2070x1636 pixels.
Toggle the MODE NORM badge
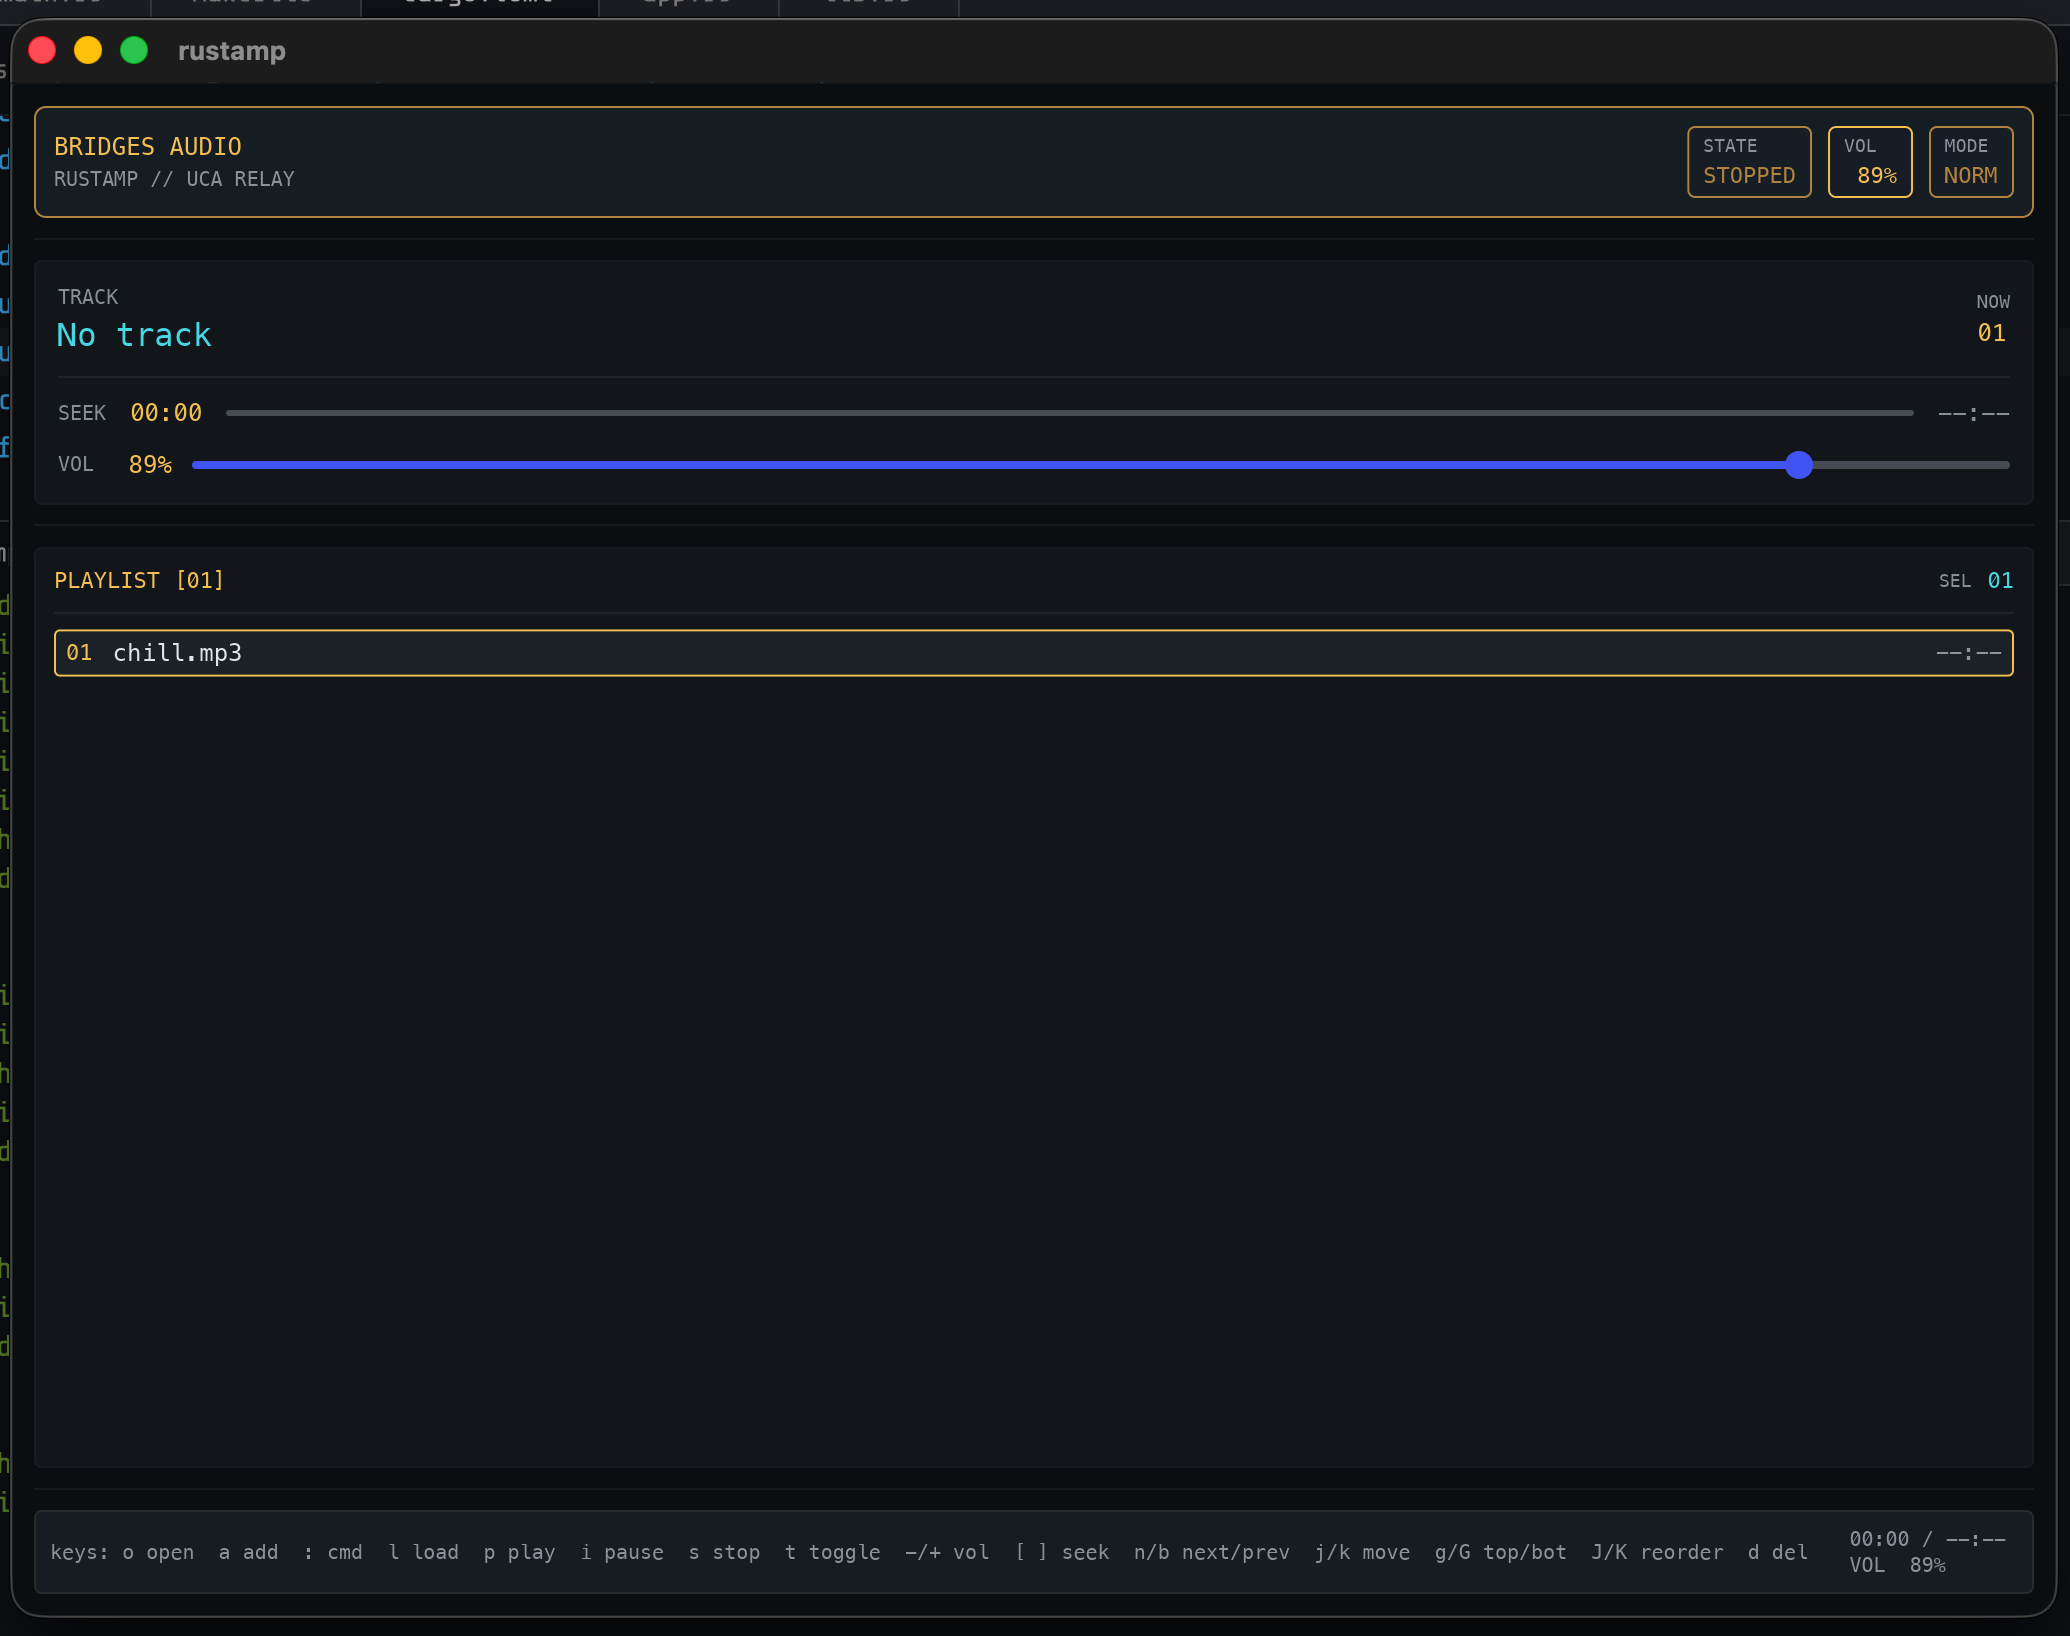[x=1969, y=162]
